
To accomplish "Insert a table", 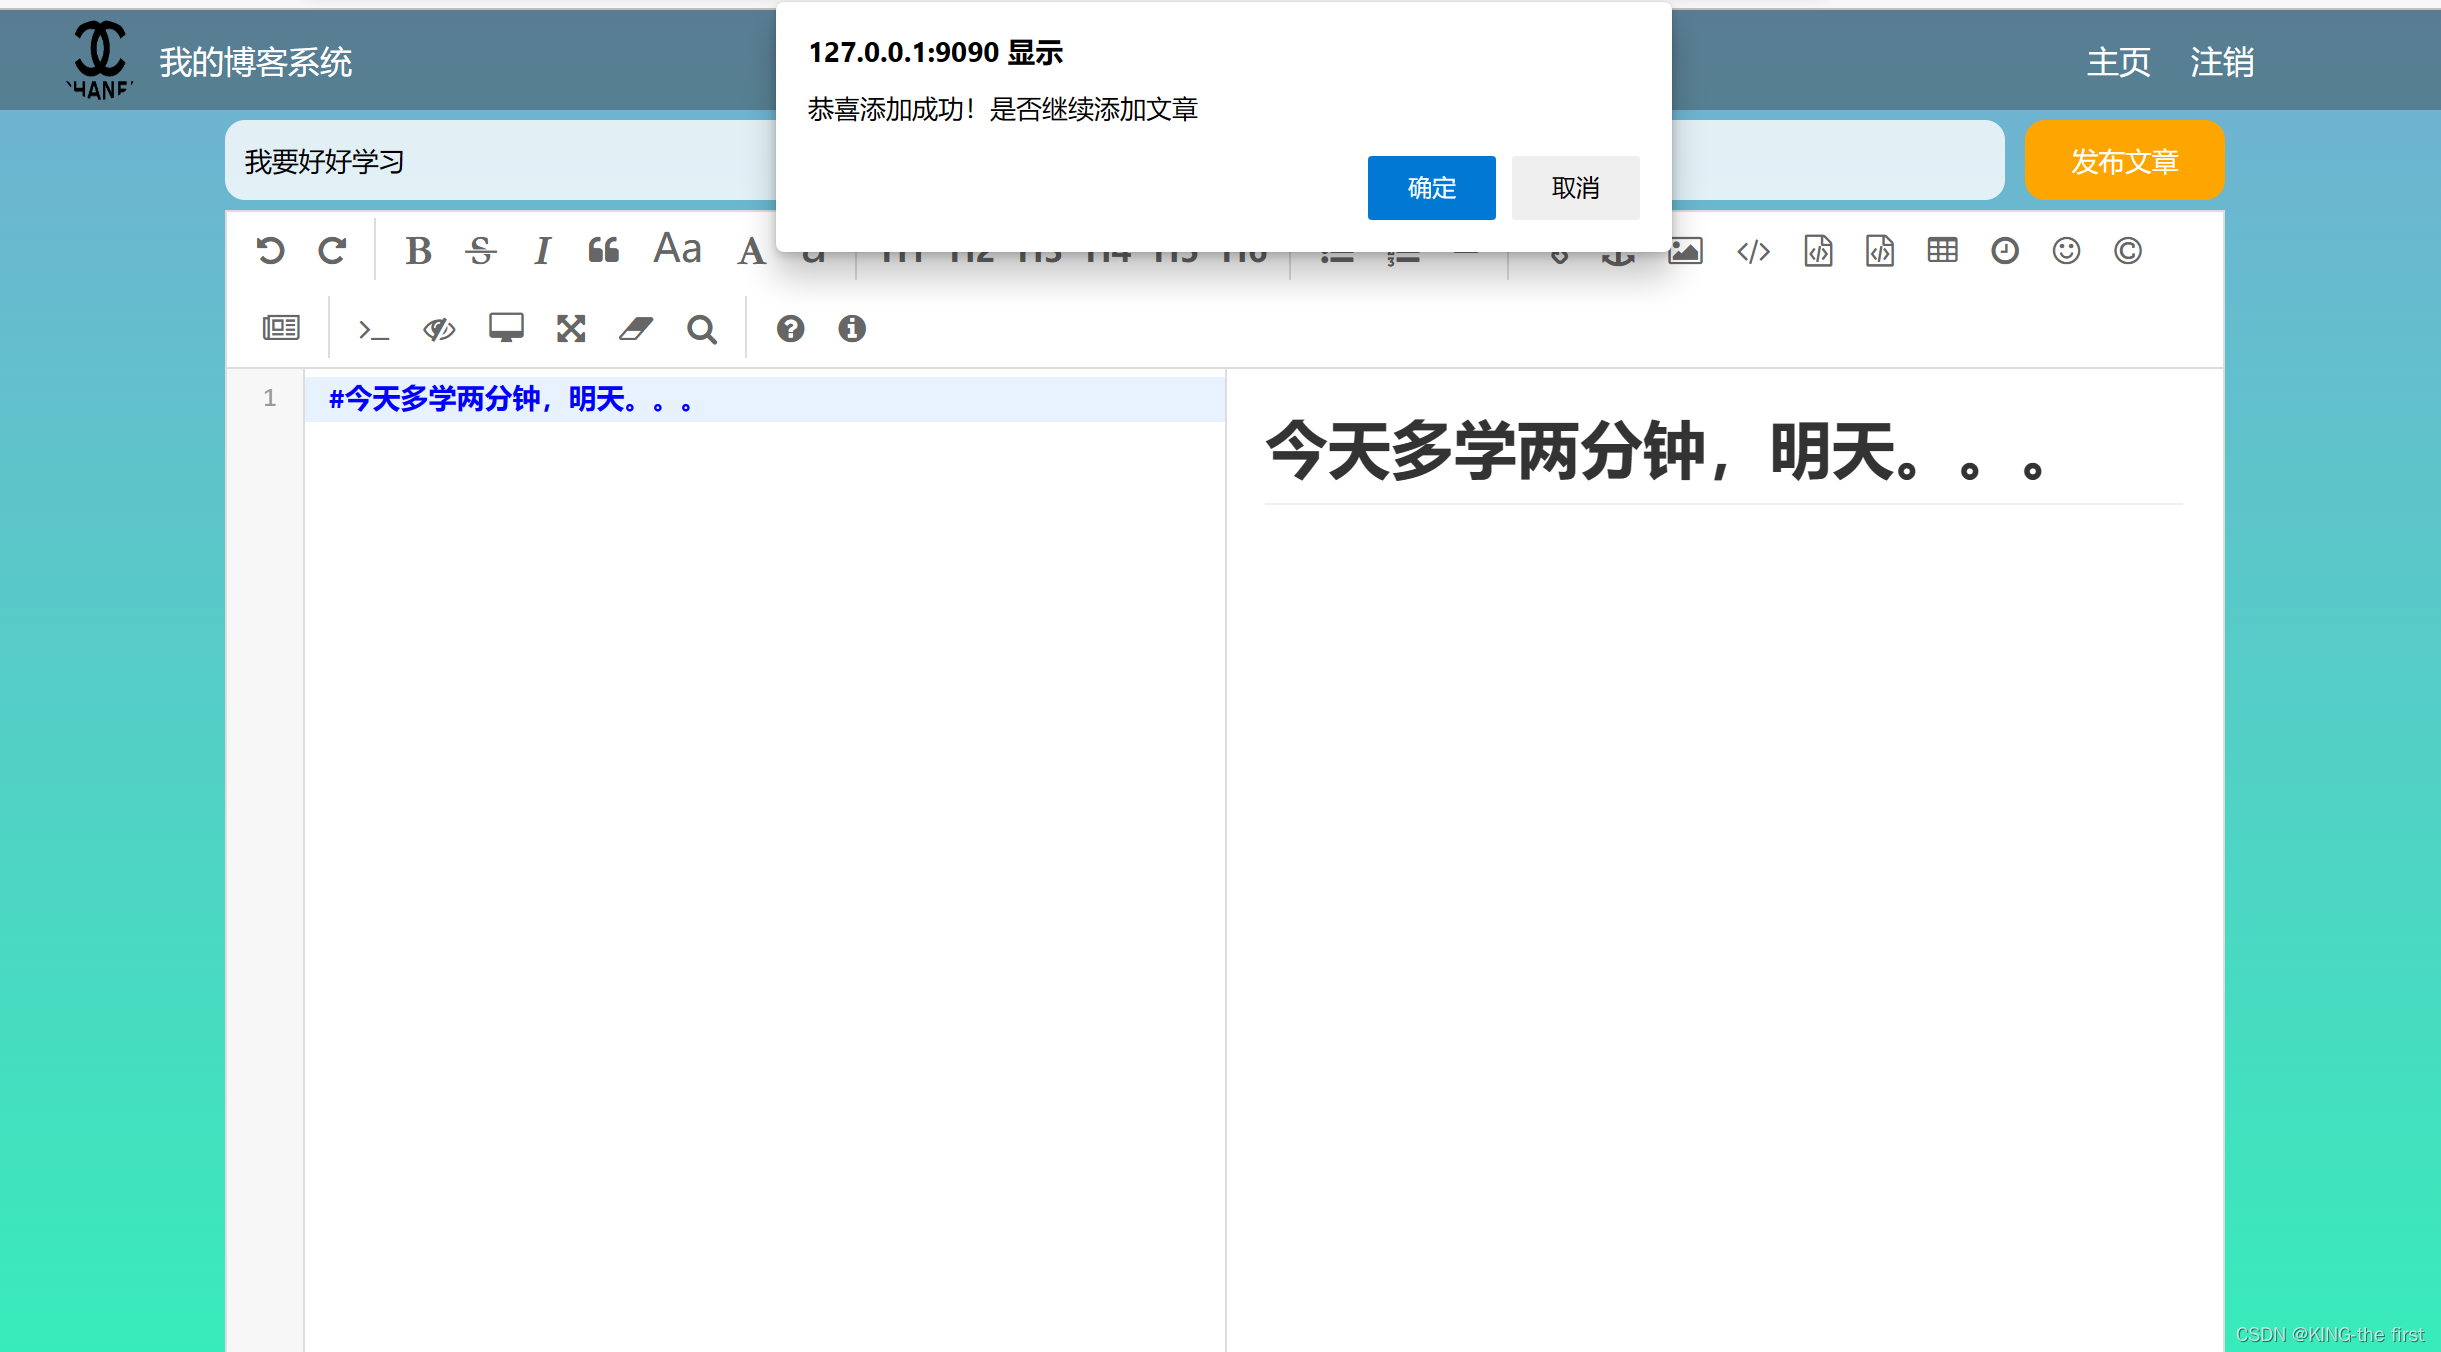I will click(x=1942, y=251).
